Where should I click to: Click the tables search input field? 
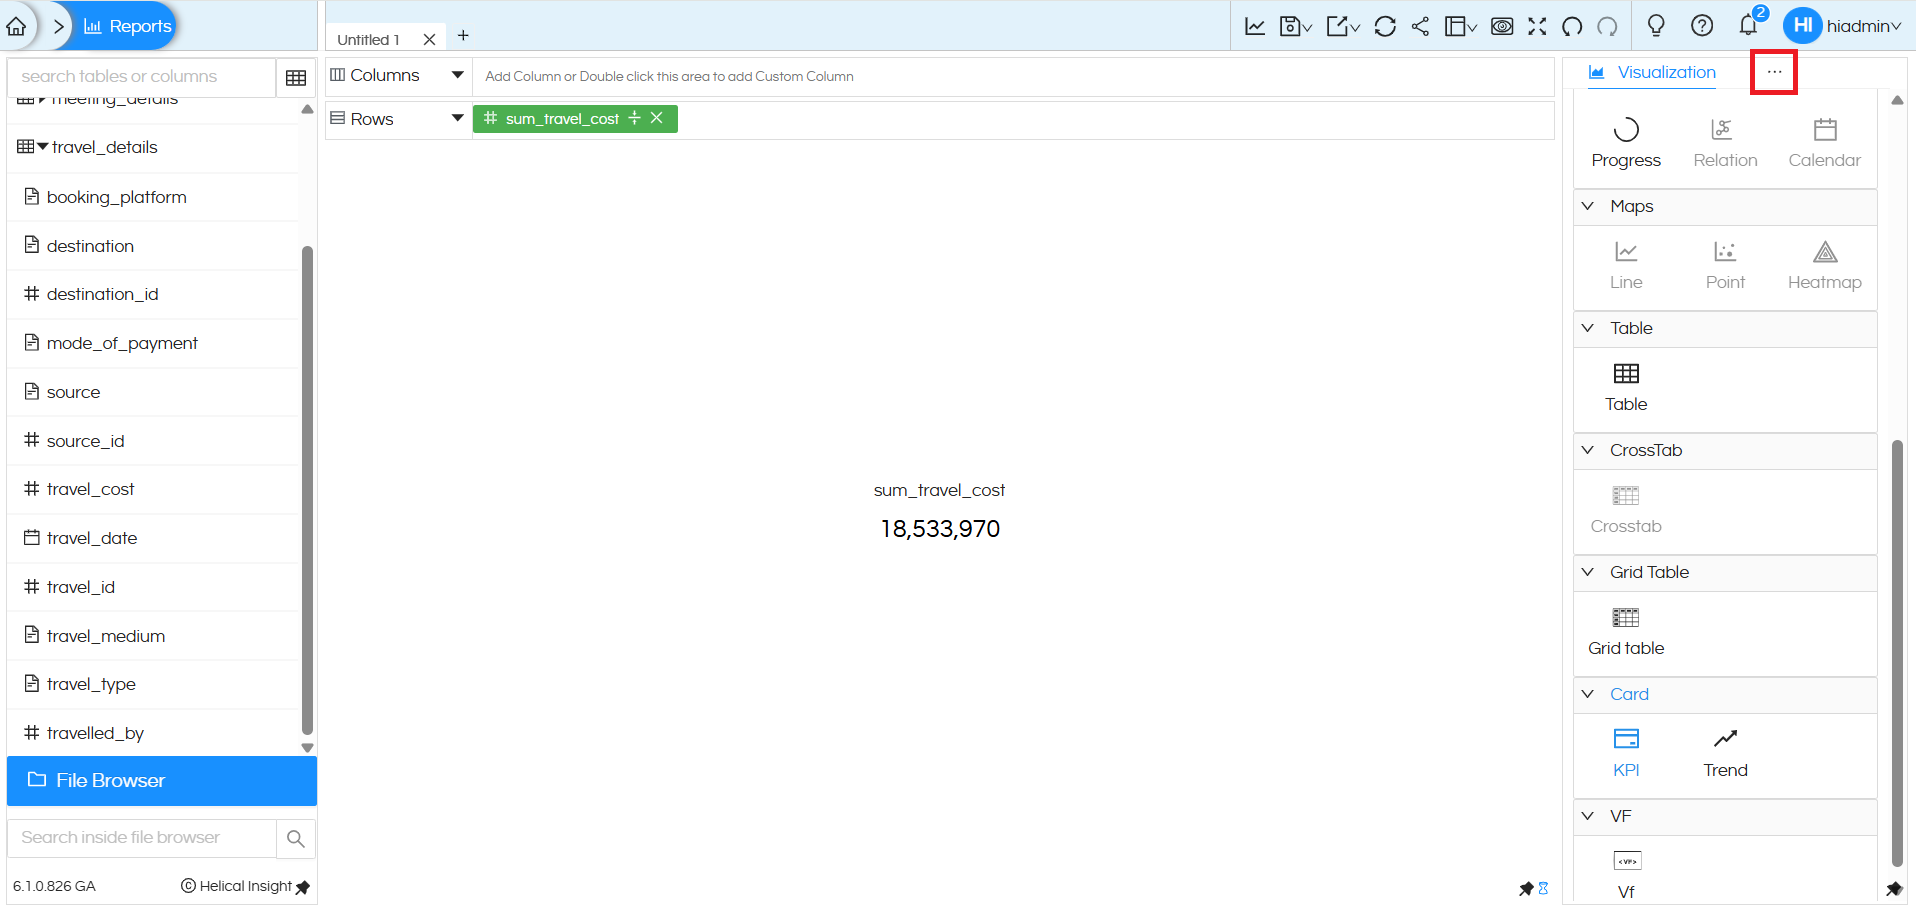140,76
